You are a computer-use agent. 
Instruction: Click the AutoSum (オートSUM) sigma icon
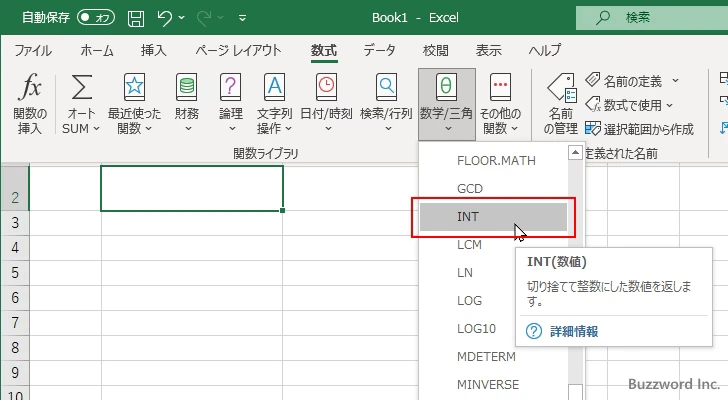[81, 87]
